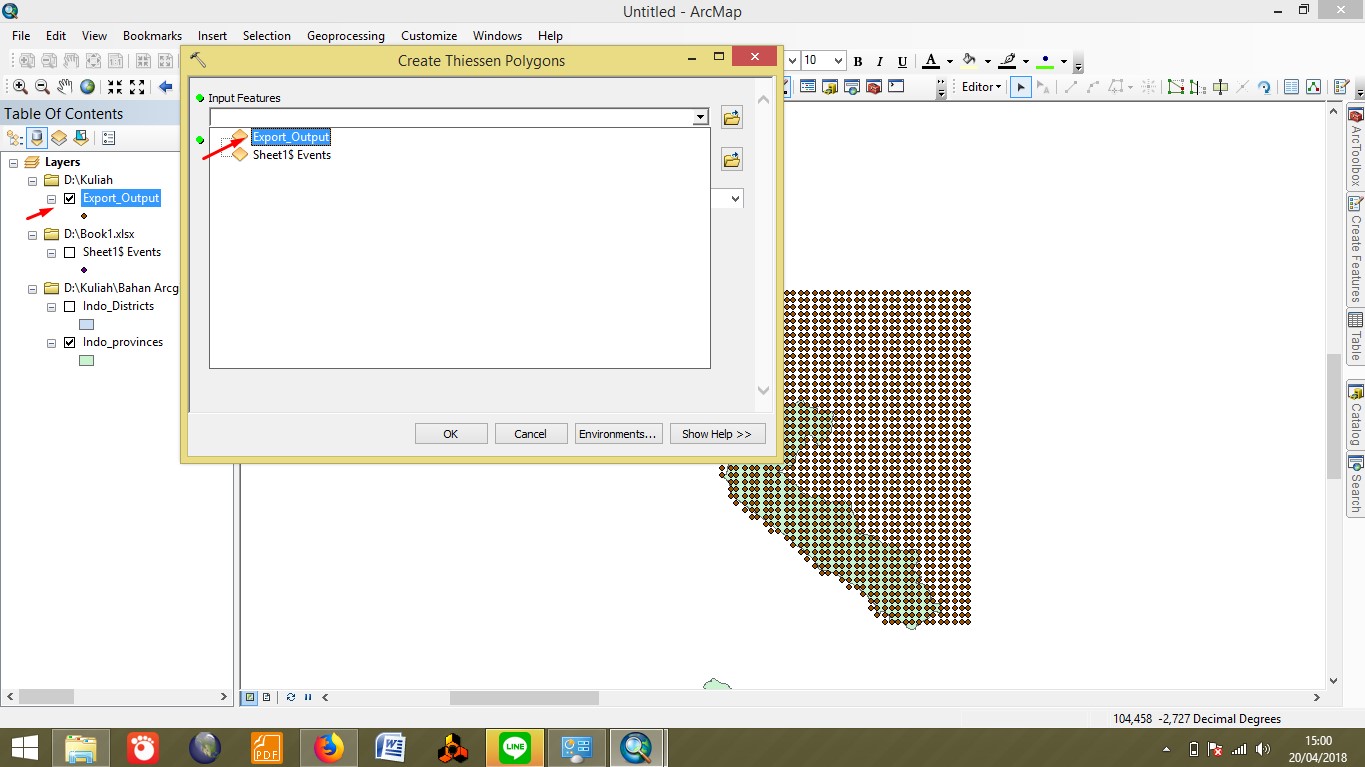
Task: Click the Input Features text field
Action: pos(451,117)
